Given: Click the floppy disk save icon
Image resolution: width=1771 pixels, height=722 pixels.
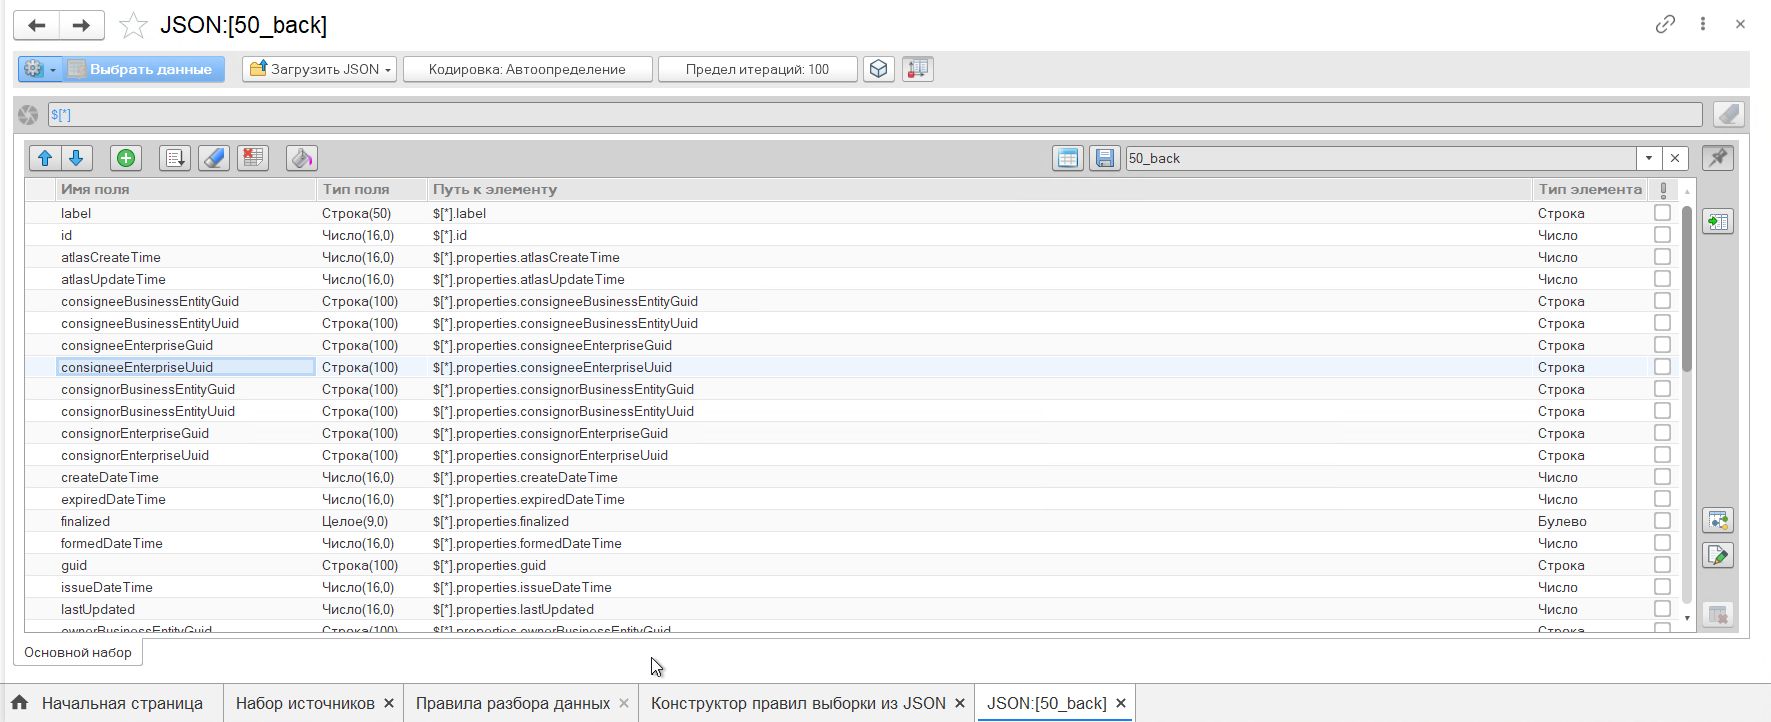Looking at the screenshot, I should tap(1104, 158).
